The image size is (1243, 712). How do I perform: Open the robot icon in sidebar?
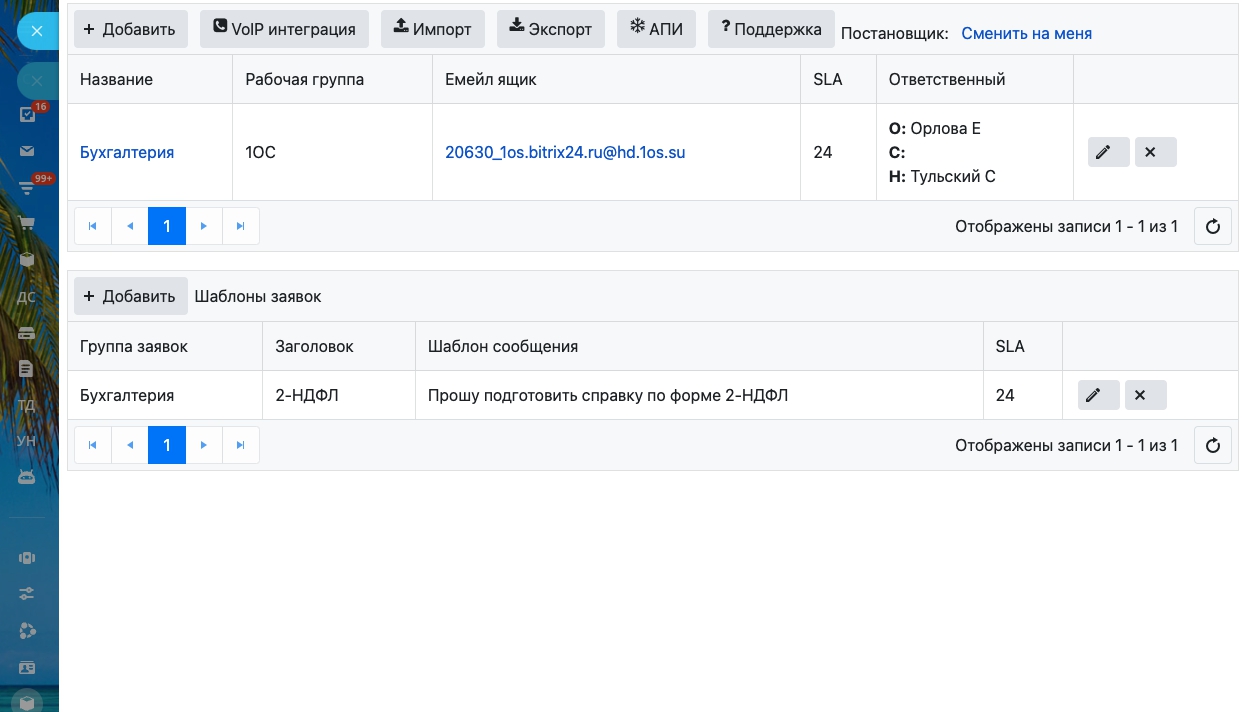pyautogui.click(x=28, y=477)
